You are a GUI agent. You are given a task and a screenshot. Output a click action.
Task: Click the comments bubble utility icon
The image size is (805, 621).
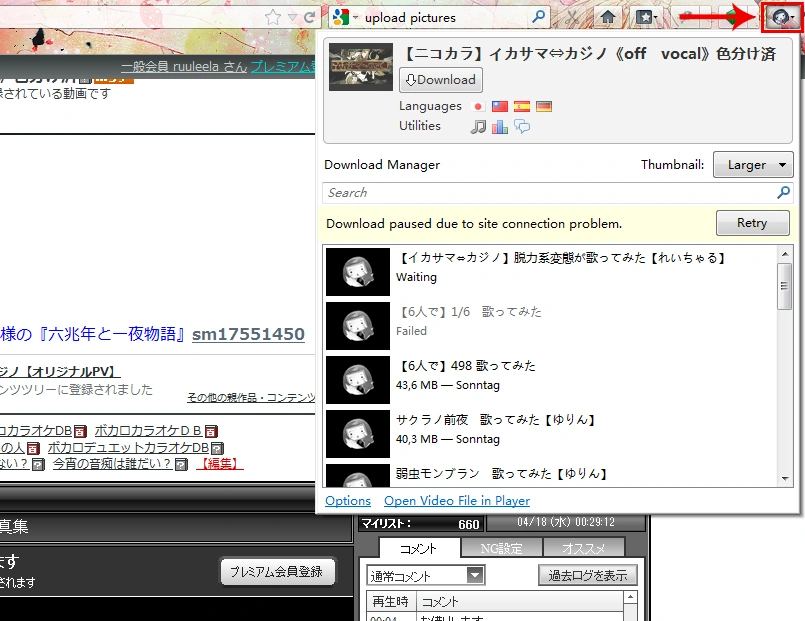522,126
